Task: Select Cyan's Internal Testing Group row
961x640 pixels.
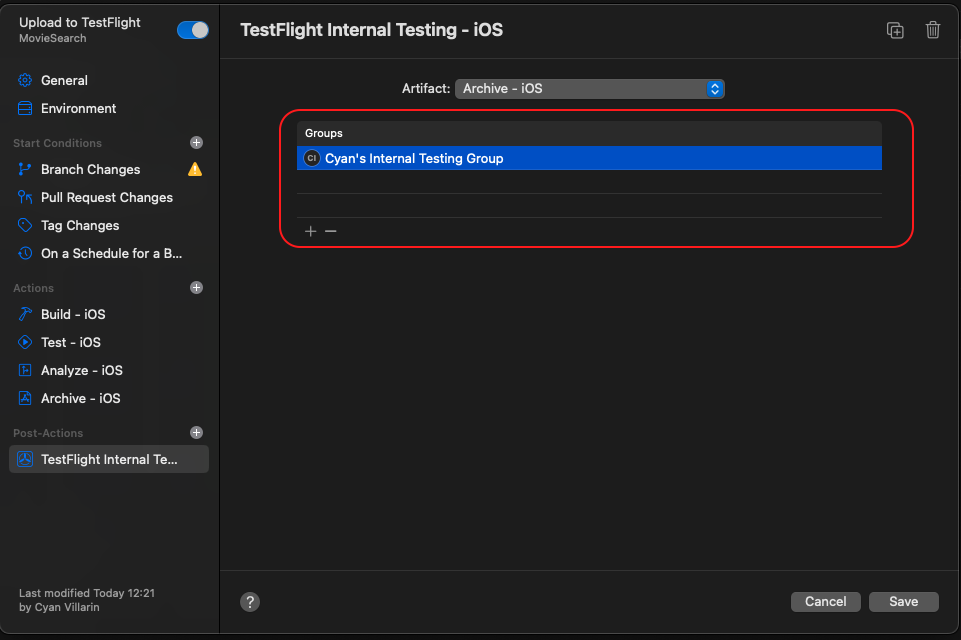Action: (590, 158)
